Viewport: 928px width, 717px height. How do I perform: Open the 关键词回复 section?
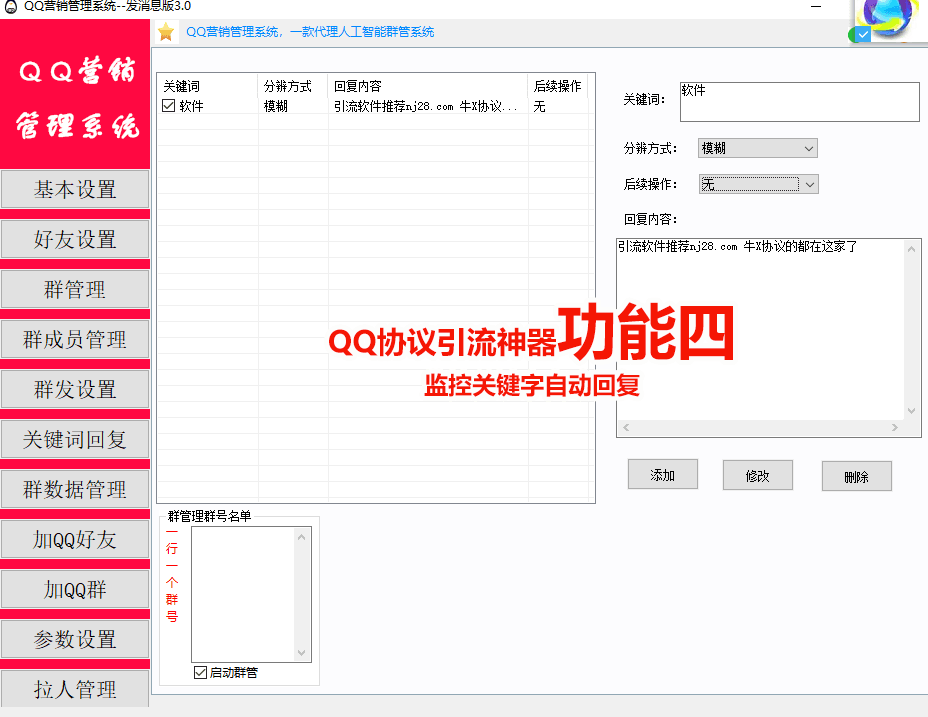pyautogui.click(x=75, y=440)
